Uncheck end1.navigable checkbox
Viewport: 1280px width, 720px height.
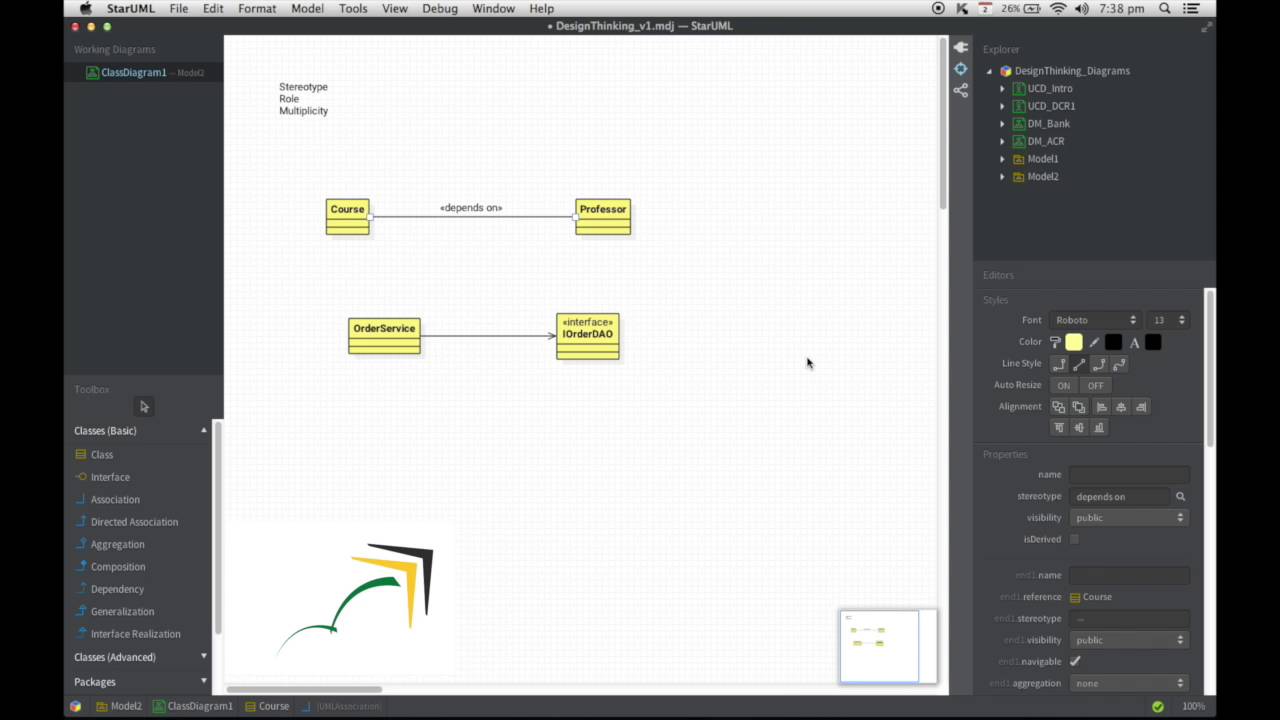click(1075, 661)
